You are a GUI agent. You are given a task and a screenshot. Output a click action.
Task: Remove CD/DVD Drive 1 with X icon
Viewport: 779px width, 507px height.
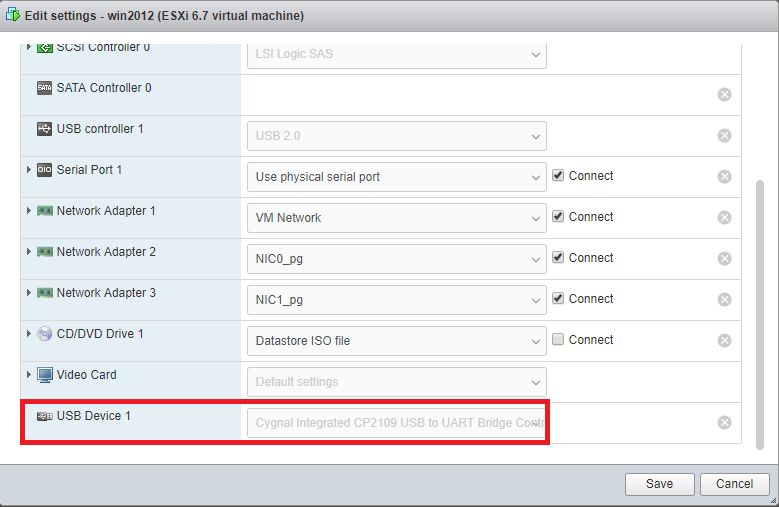coord(724,341)
